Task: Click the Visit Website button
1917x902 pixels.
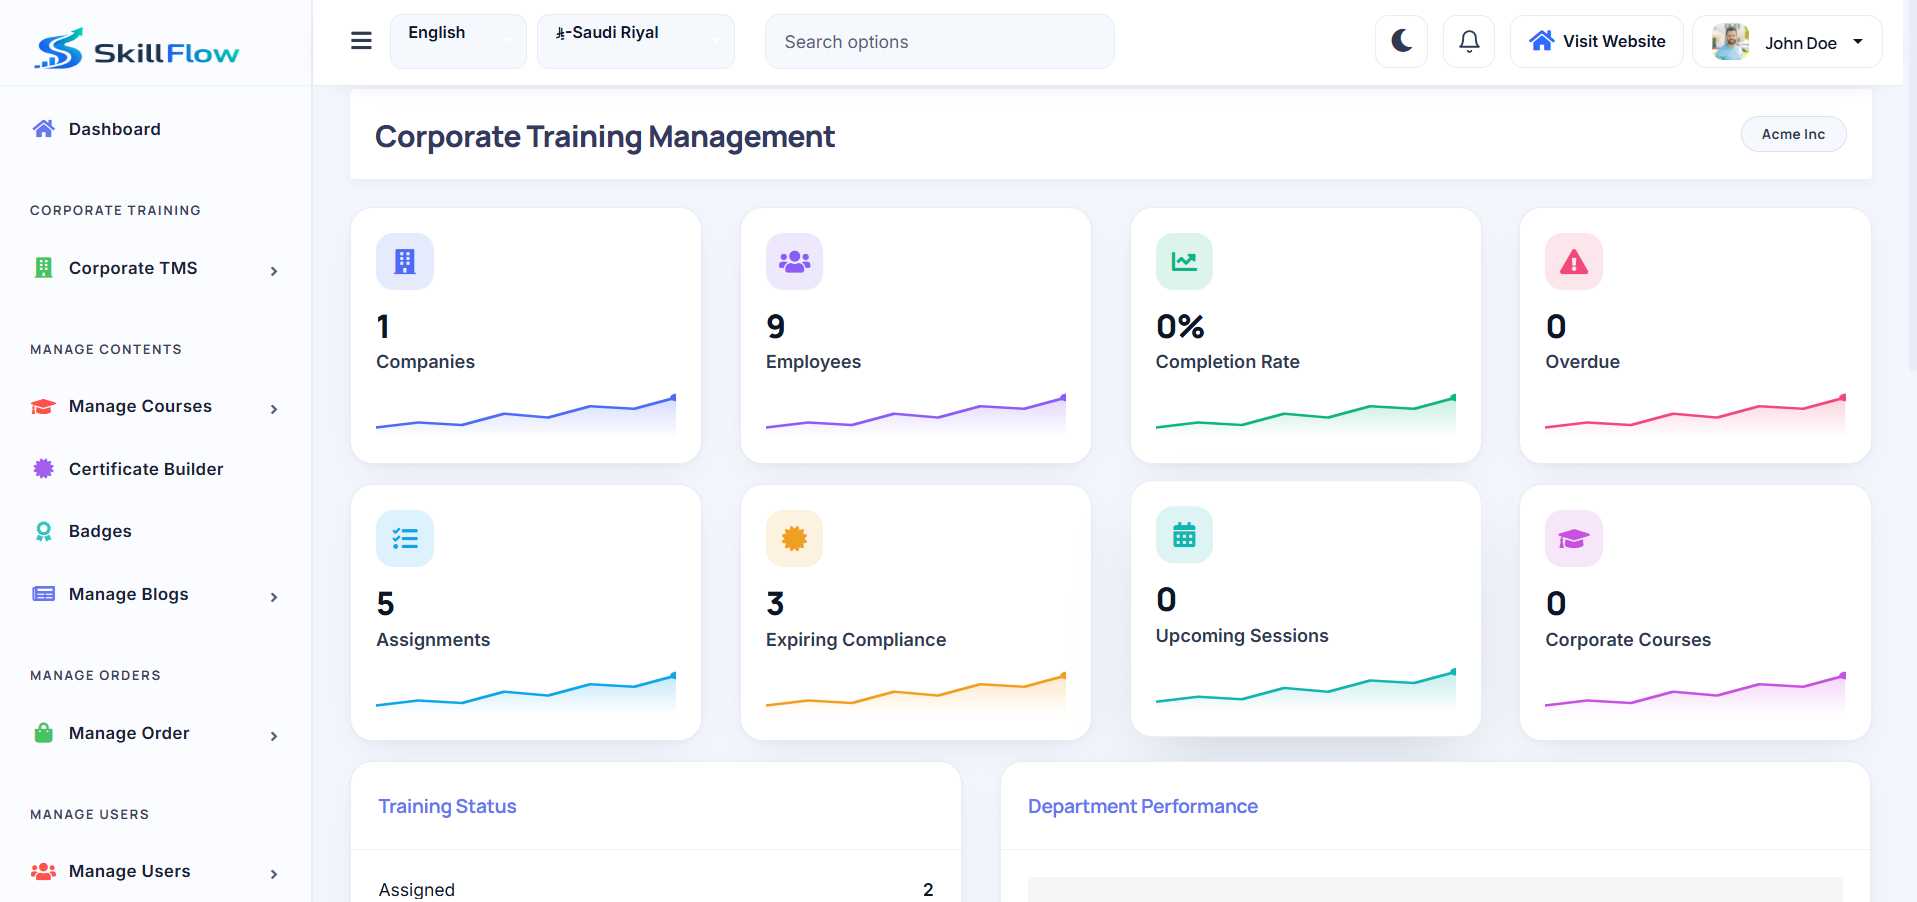Action: point(1597,41)
